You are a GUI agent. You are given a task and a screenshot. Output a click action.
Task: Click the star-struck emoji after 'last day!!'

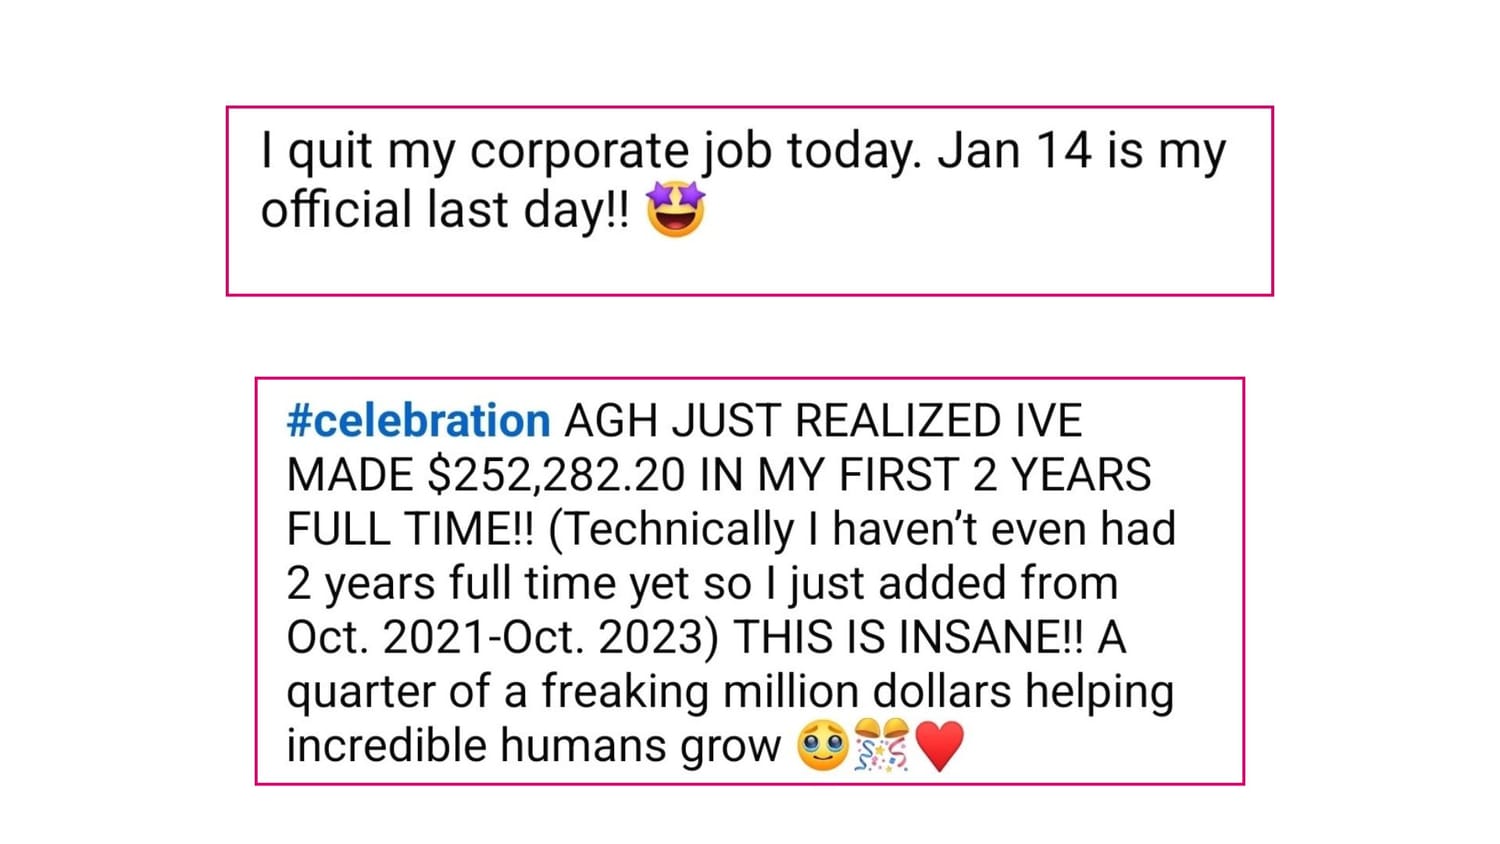[676, 209]
